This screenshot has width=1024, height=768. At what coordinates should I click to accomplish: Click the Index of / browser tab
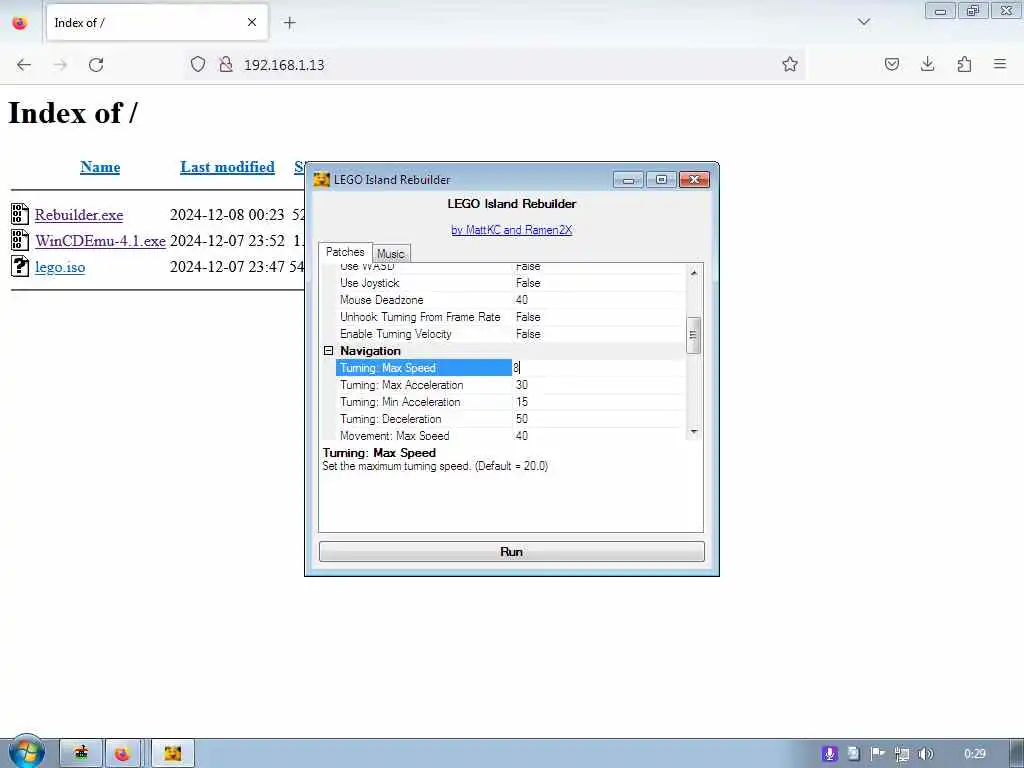157,23
